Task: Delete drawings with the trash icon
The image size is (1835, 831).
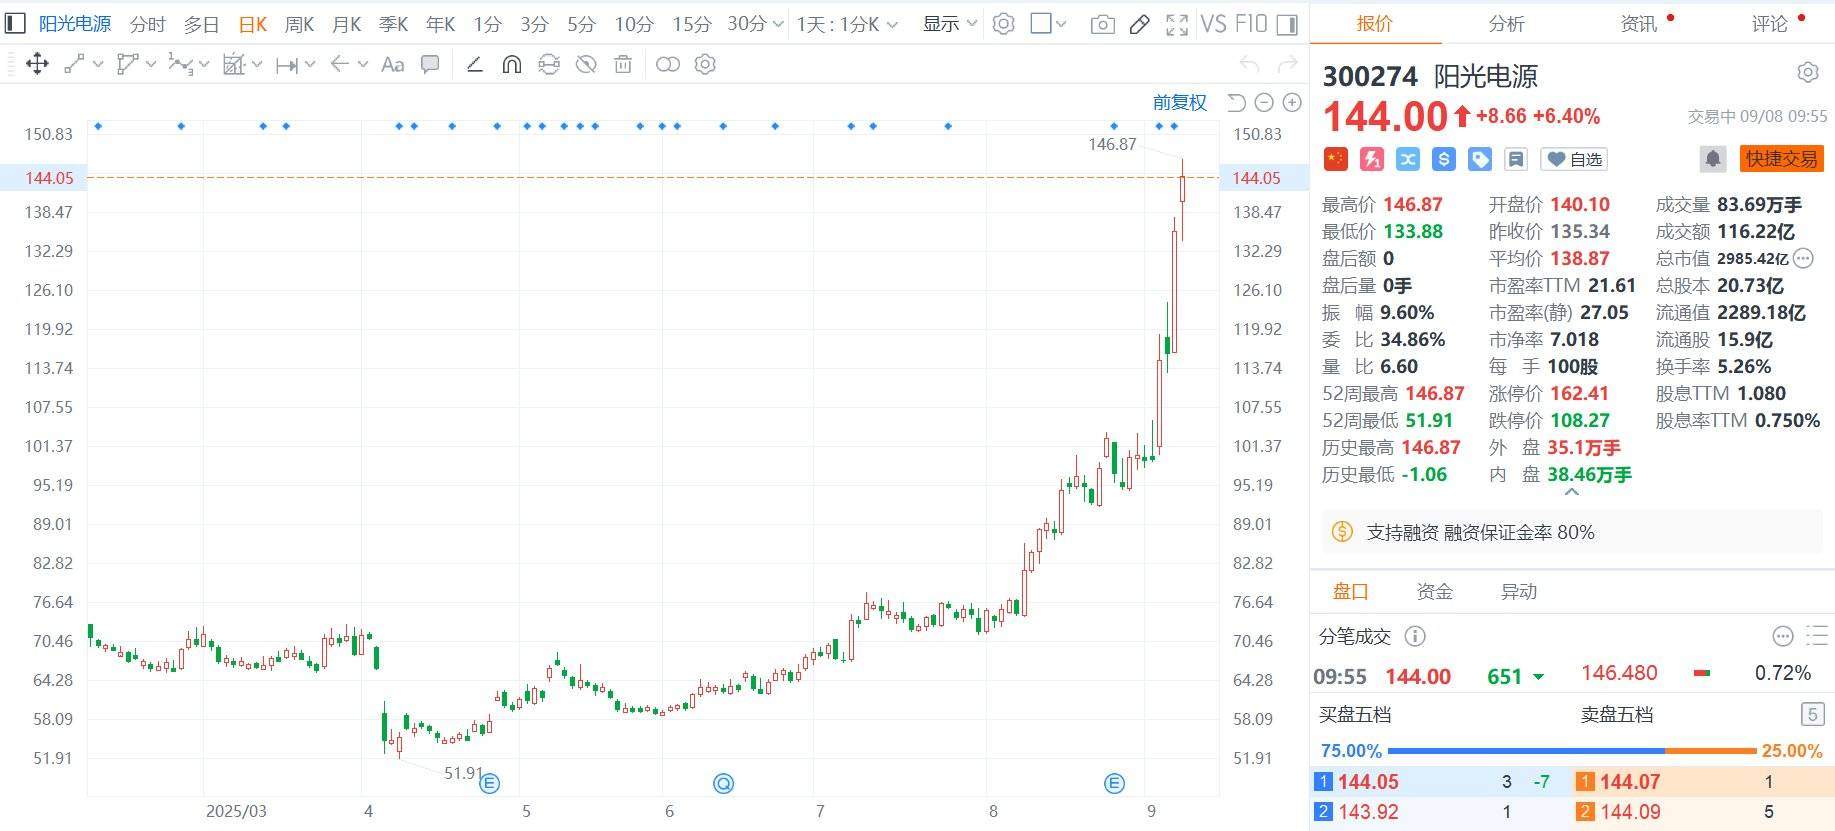Action: tap(623, 65)
